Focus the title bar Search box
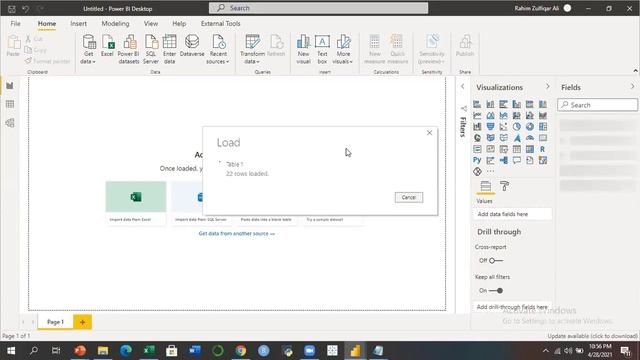Image resolution: width=640 pixels, height=360 pixels. point(318,8)
